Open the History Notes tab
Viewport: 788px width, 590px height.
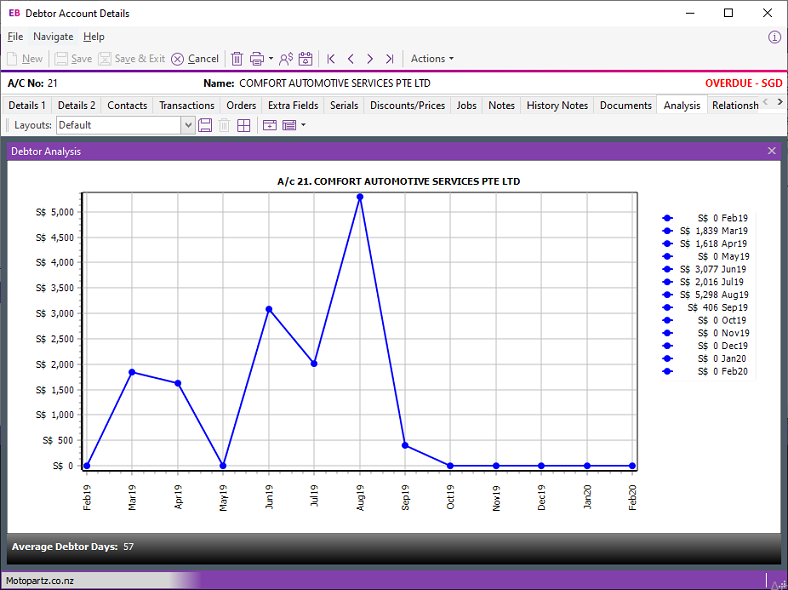tap(557, 105)
